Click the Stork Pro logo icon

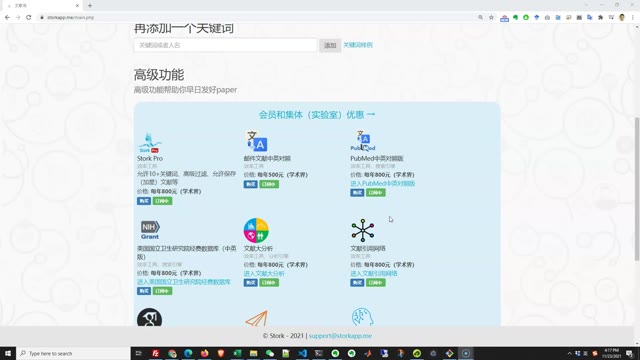coord(149,142)
